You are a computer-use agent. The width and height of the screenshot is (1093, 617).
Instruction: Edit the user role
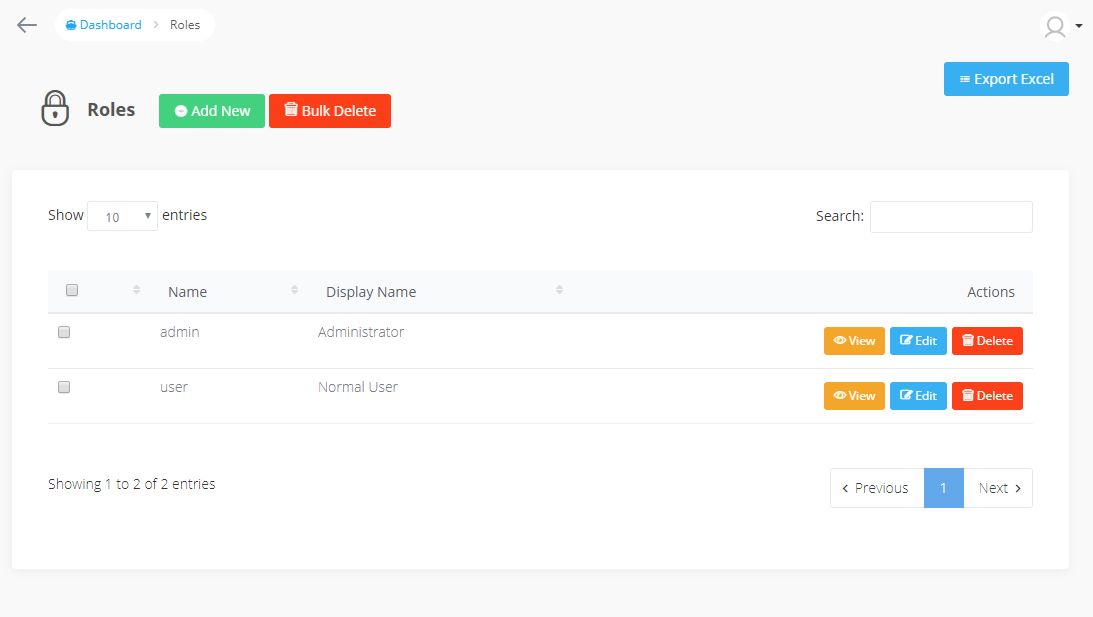point(918,396)
